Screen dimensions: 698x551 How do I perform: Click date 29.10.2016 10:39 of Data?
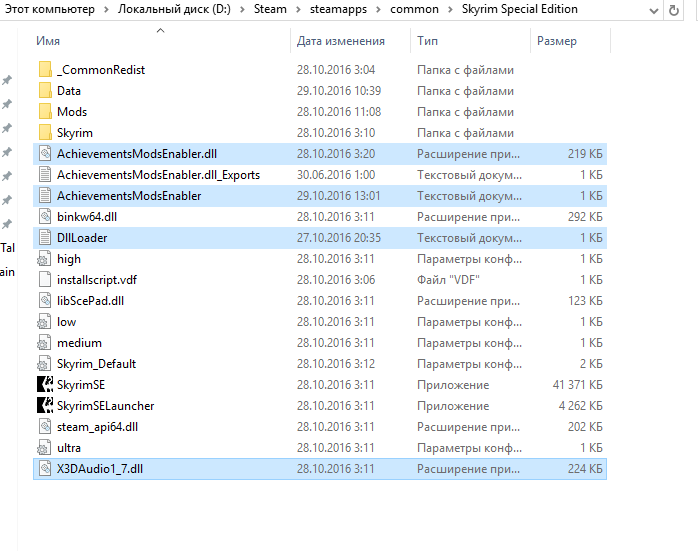tap(339, 91)
